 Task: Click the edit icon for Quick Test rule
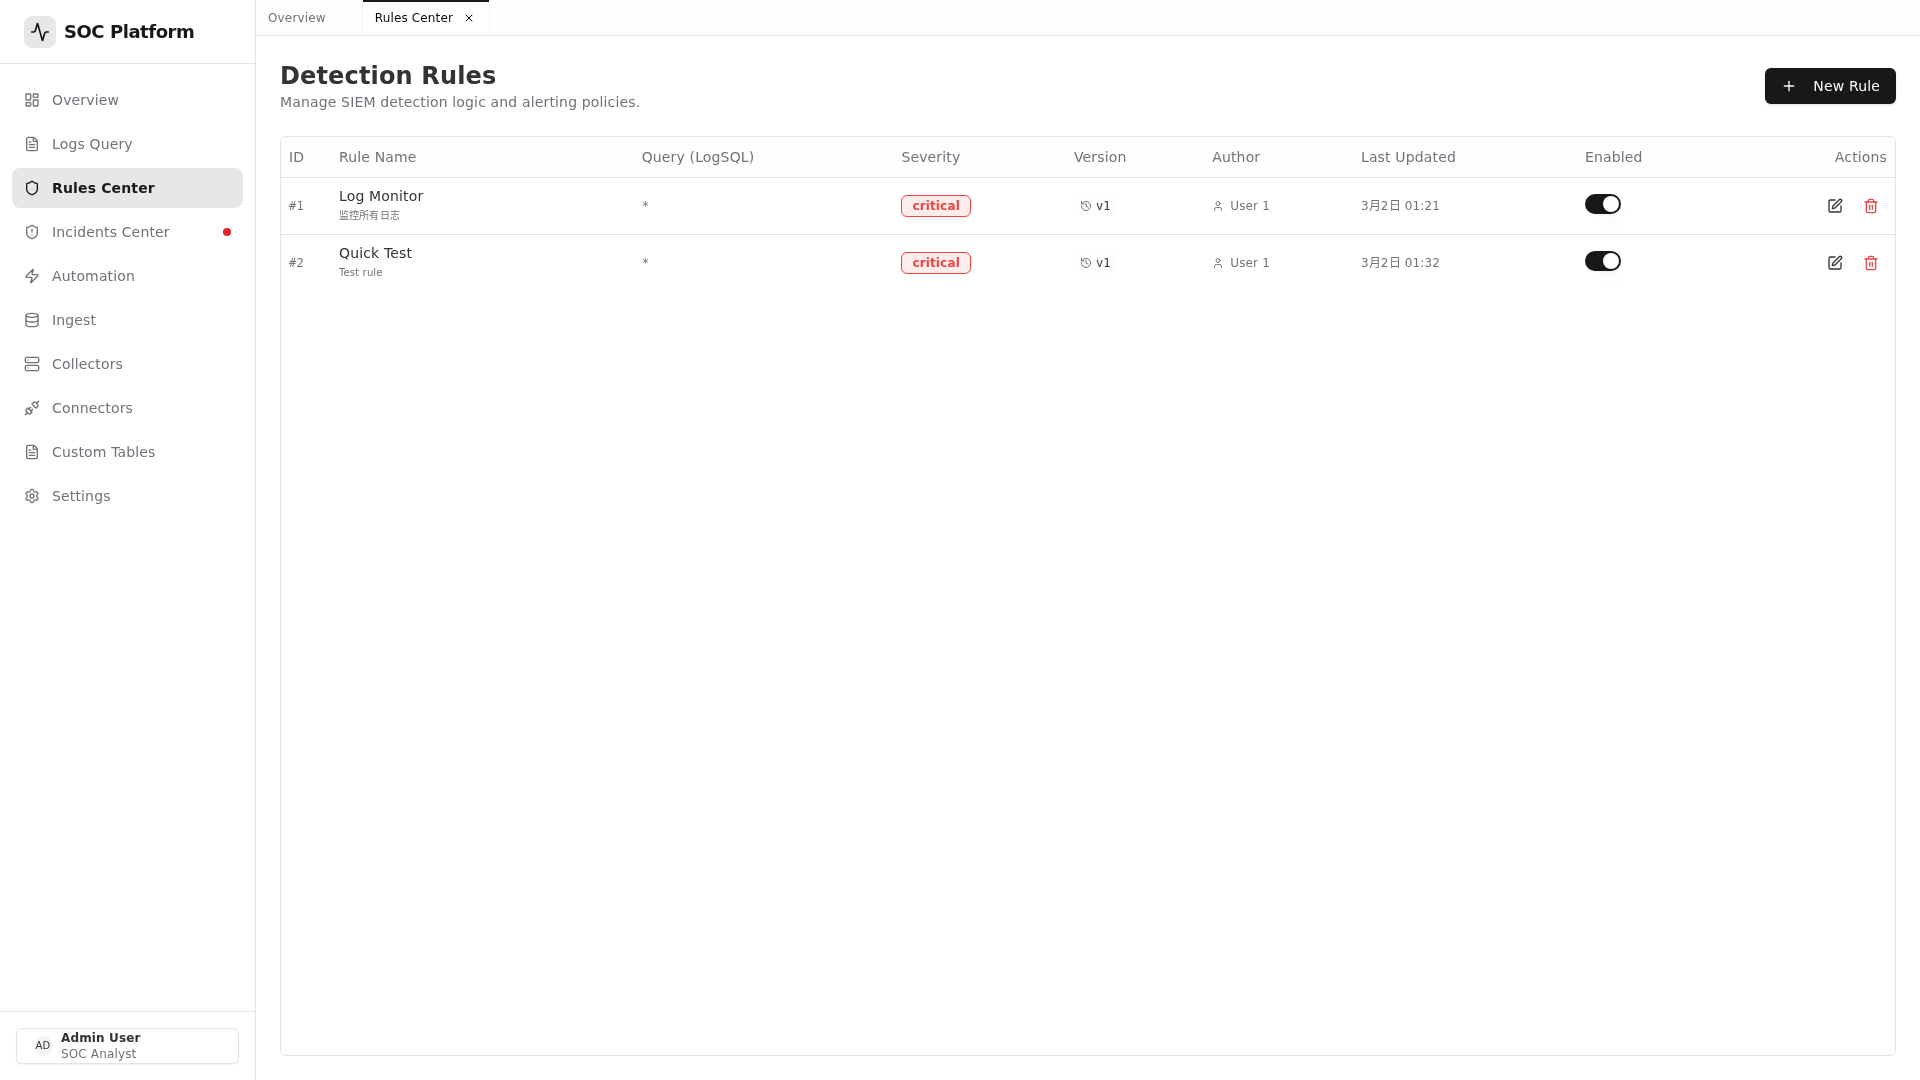(x=1835, y=263)
